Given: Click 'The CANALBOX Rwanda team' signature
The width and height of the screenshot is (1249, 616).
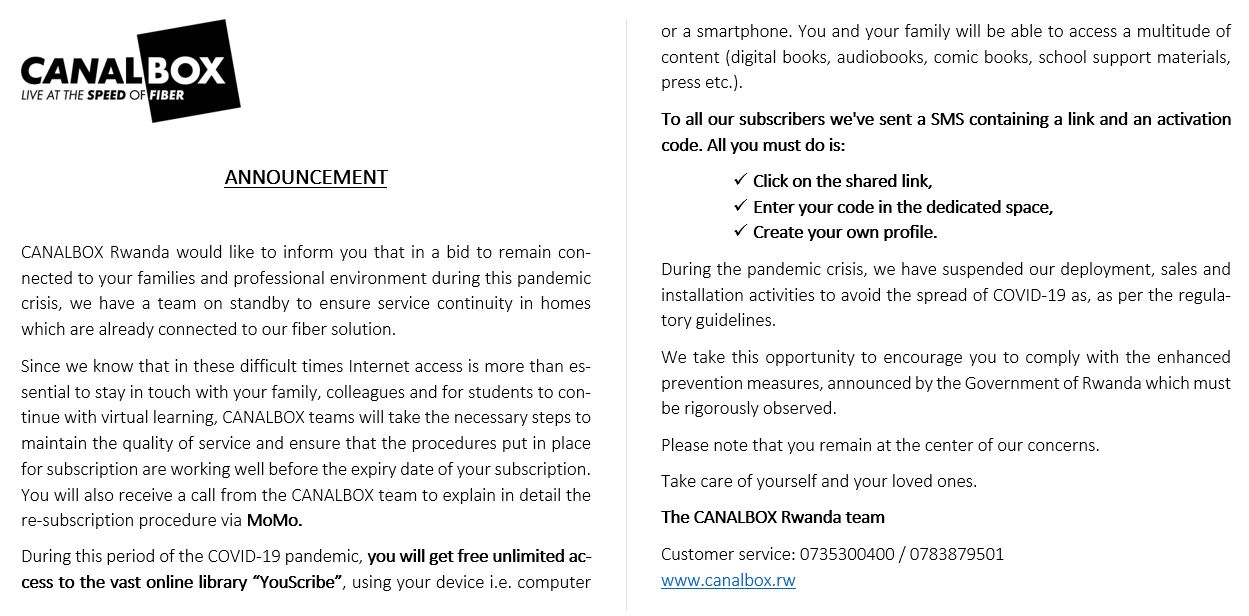Looking at the screenshot, I should pyautogui.click(x=773, y=517).
